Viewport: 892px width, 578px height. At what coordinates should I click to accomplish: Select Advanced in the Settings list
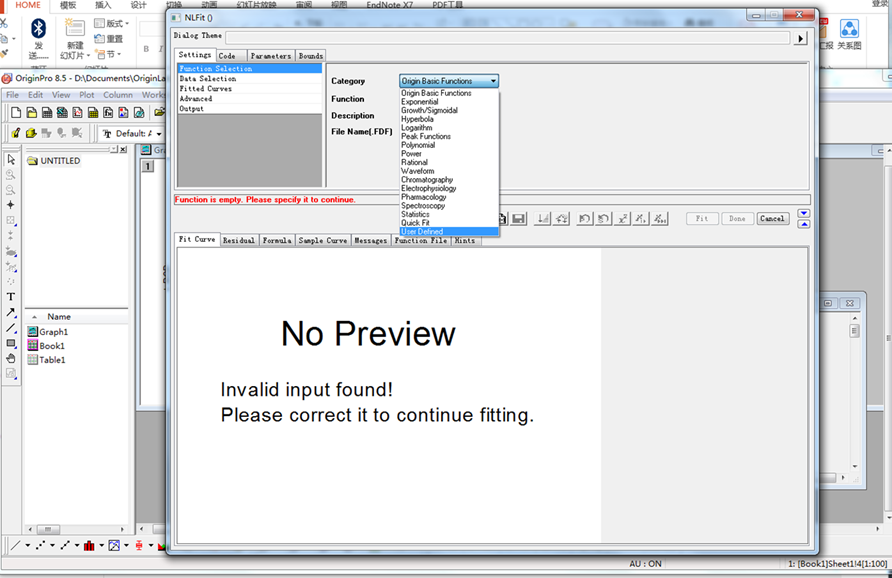pos(250,98)
